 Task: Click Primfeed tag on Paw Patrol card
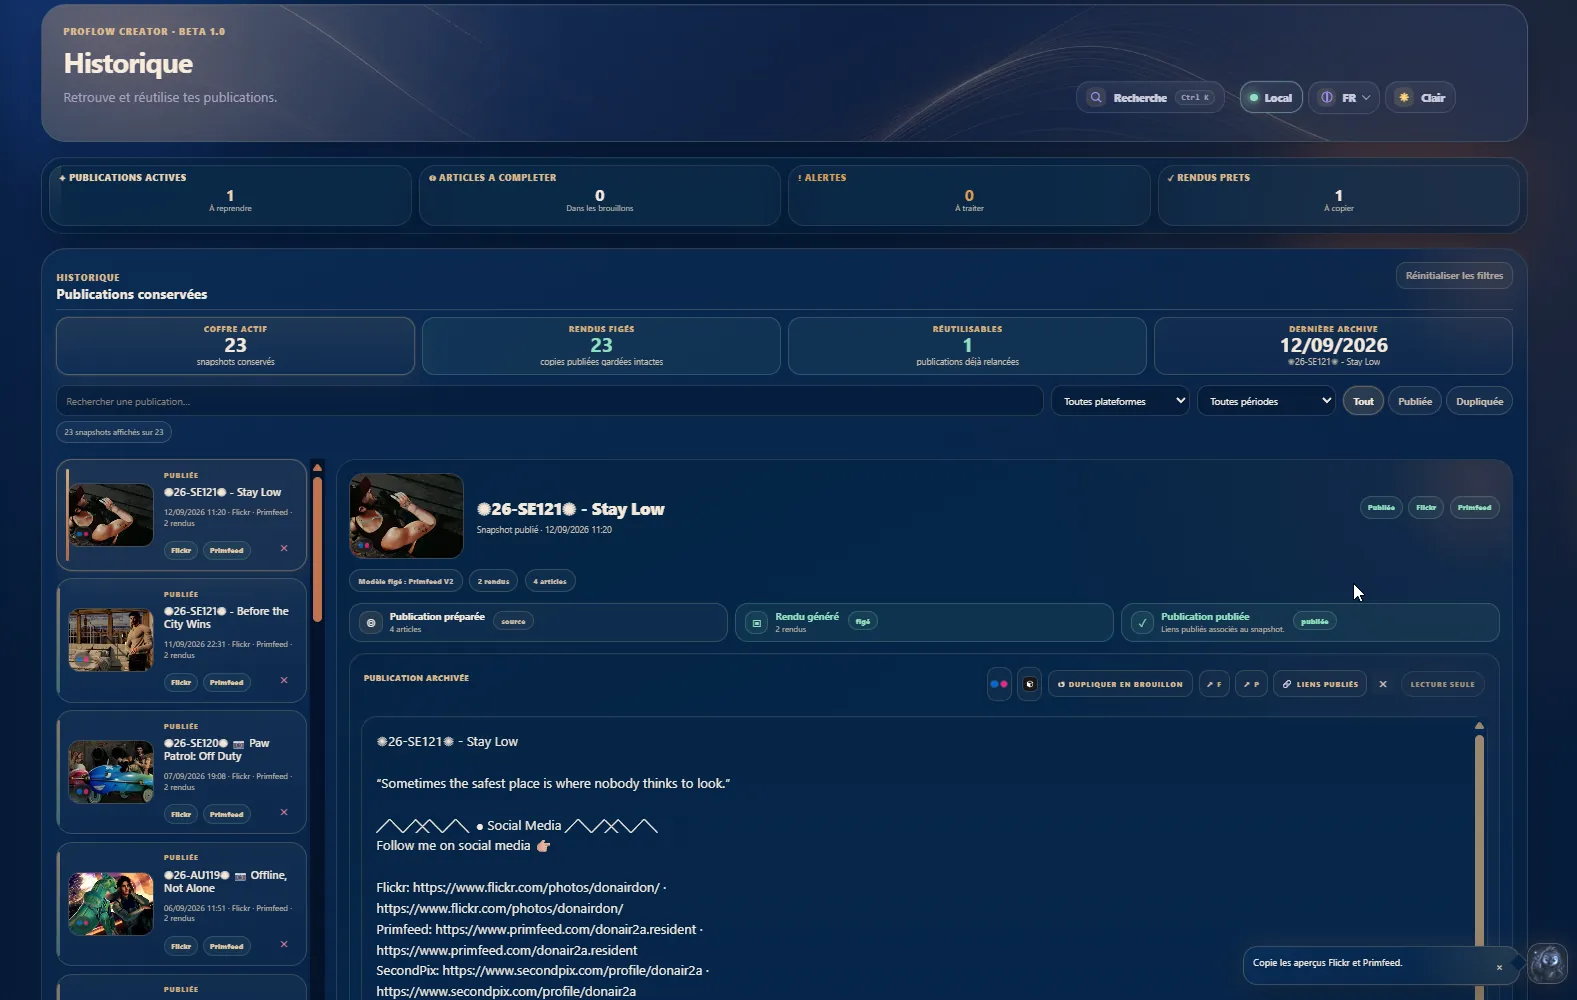(227, 814)
